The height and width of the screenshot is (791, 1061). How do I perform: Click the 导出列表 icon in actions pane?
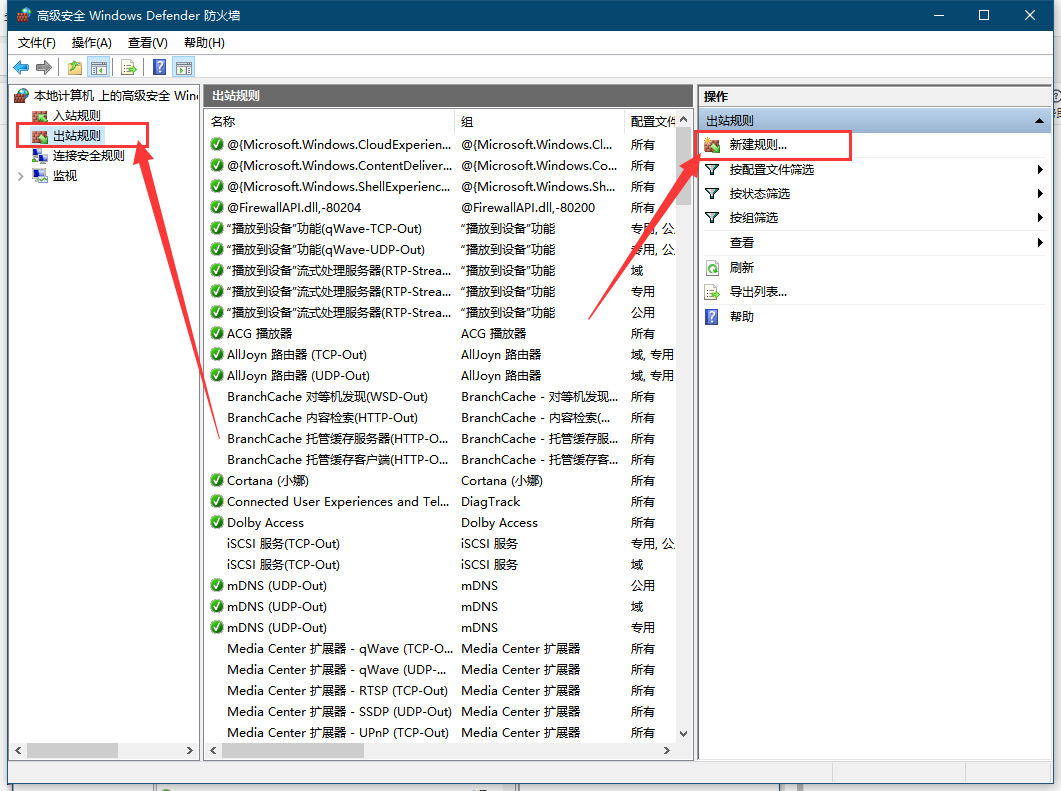[x=712, y=292]
